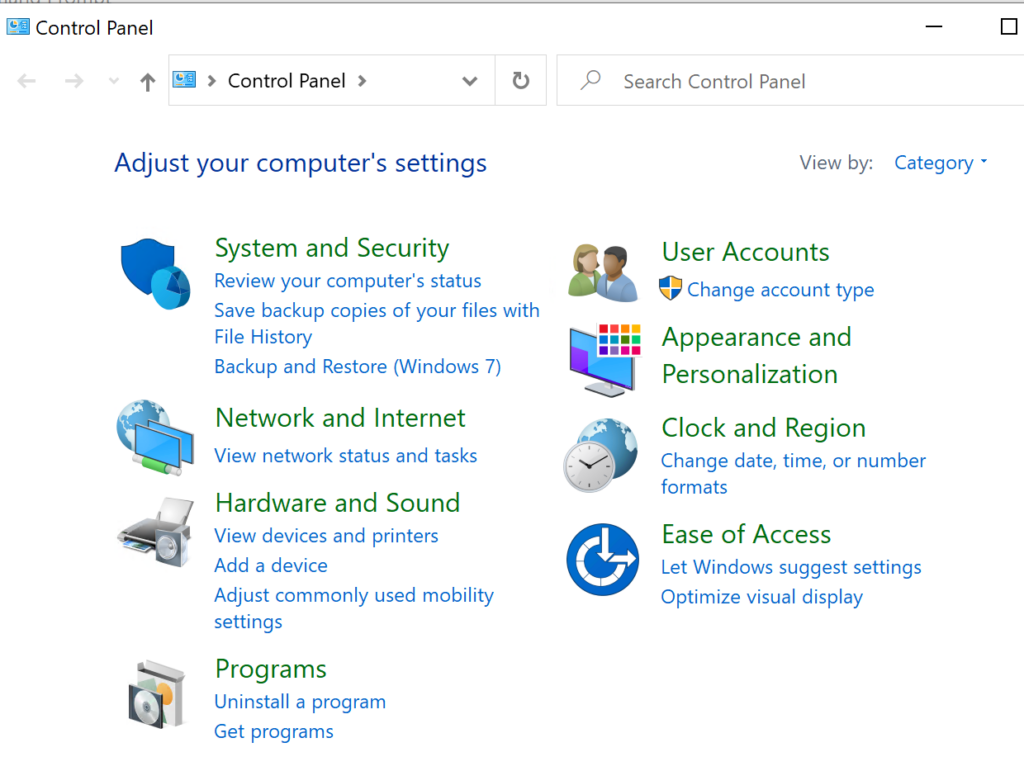The image size is (1024, 771).
Task: Click Control Panel breadcrumb in address bar
Action: pos(286,81)
